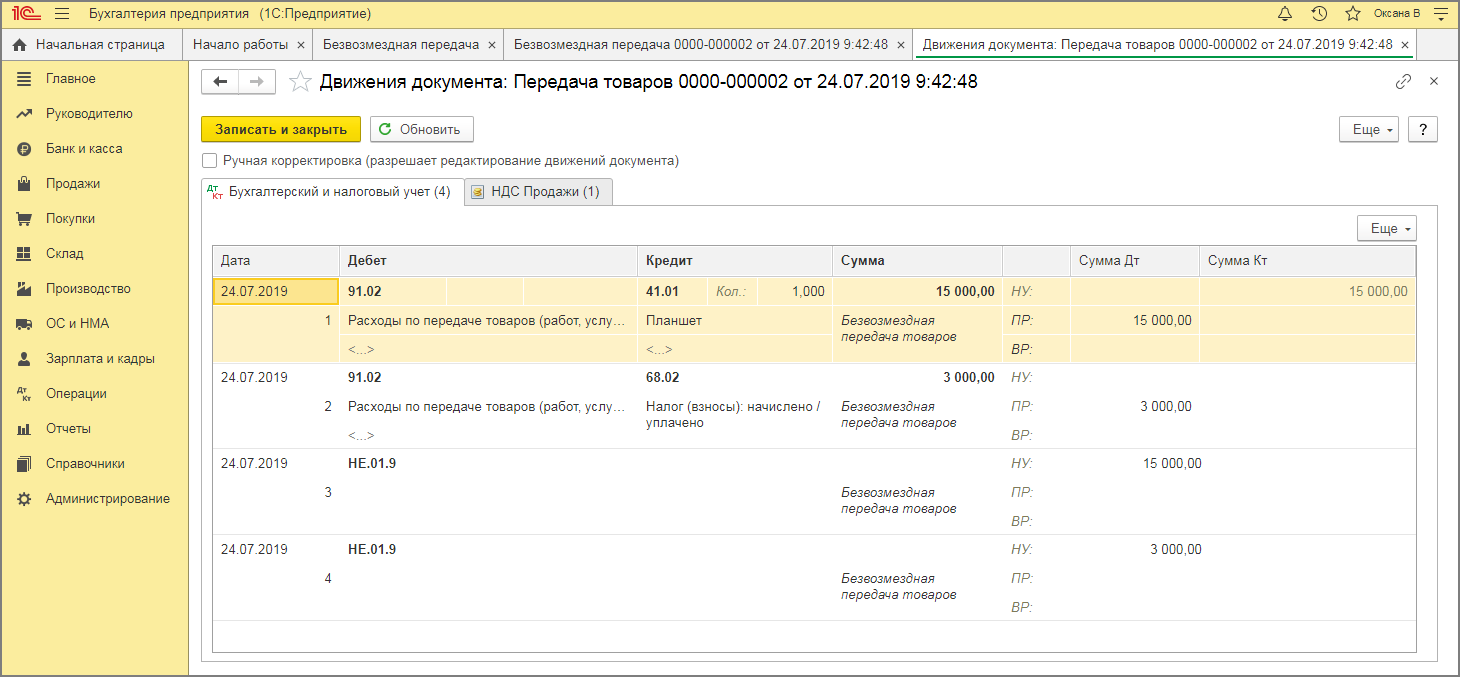This screenshot has width=1460, height=677.
Task: Add document movements to favorites star
Action: point(299,82)
